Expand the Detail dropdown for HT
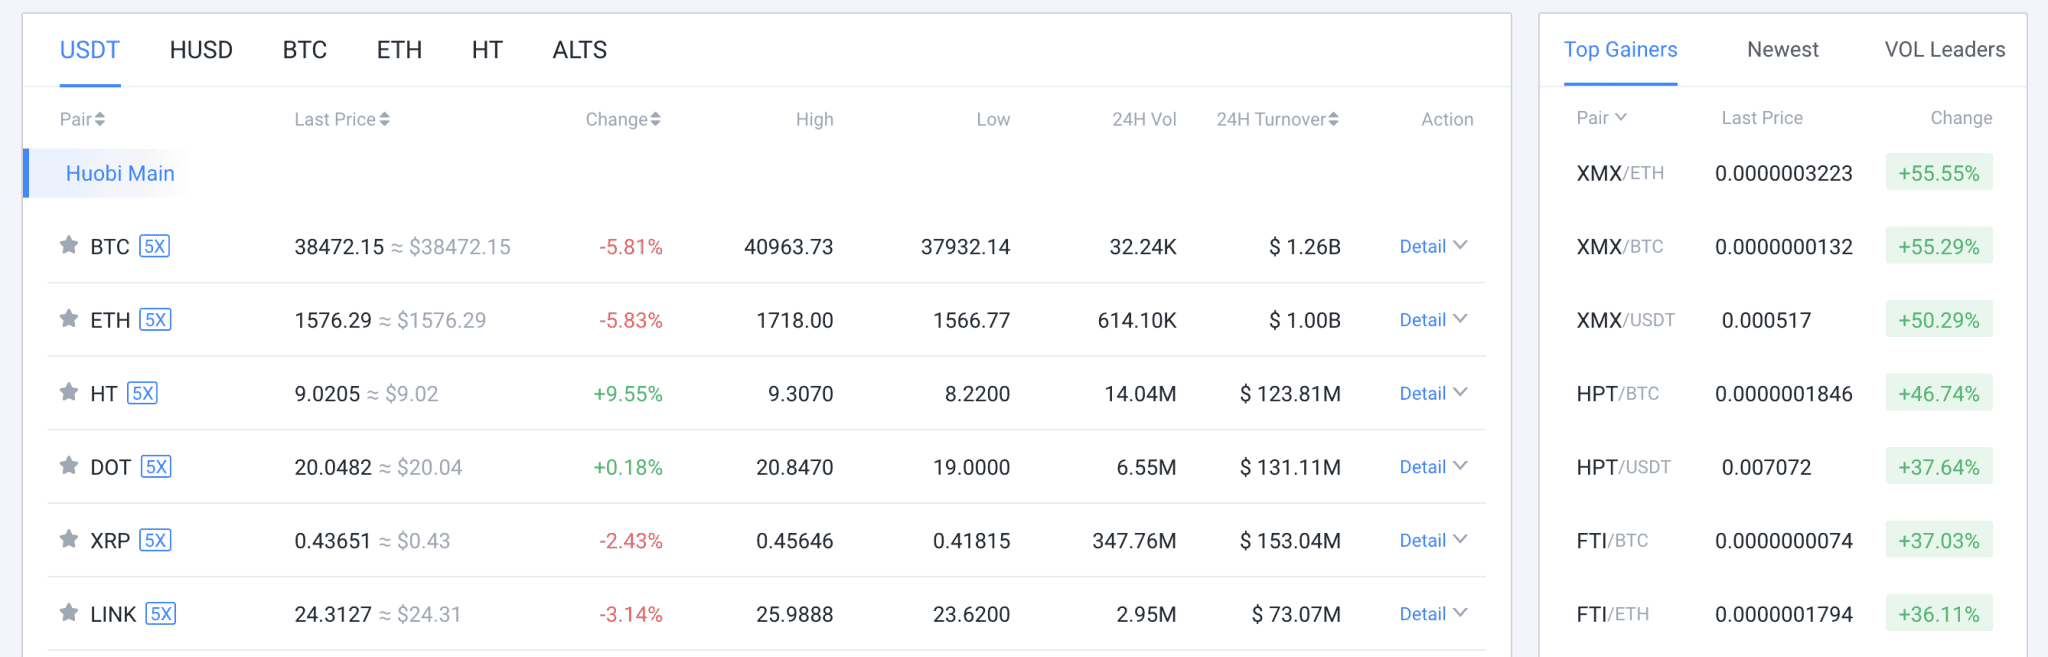This screenshot has width=2048, height=657. click(x=1433, y=393)
